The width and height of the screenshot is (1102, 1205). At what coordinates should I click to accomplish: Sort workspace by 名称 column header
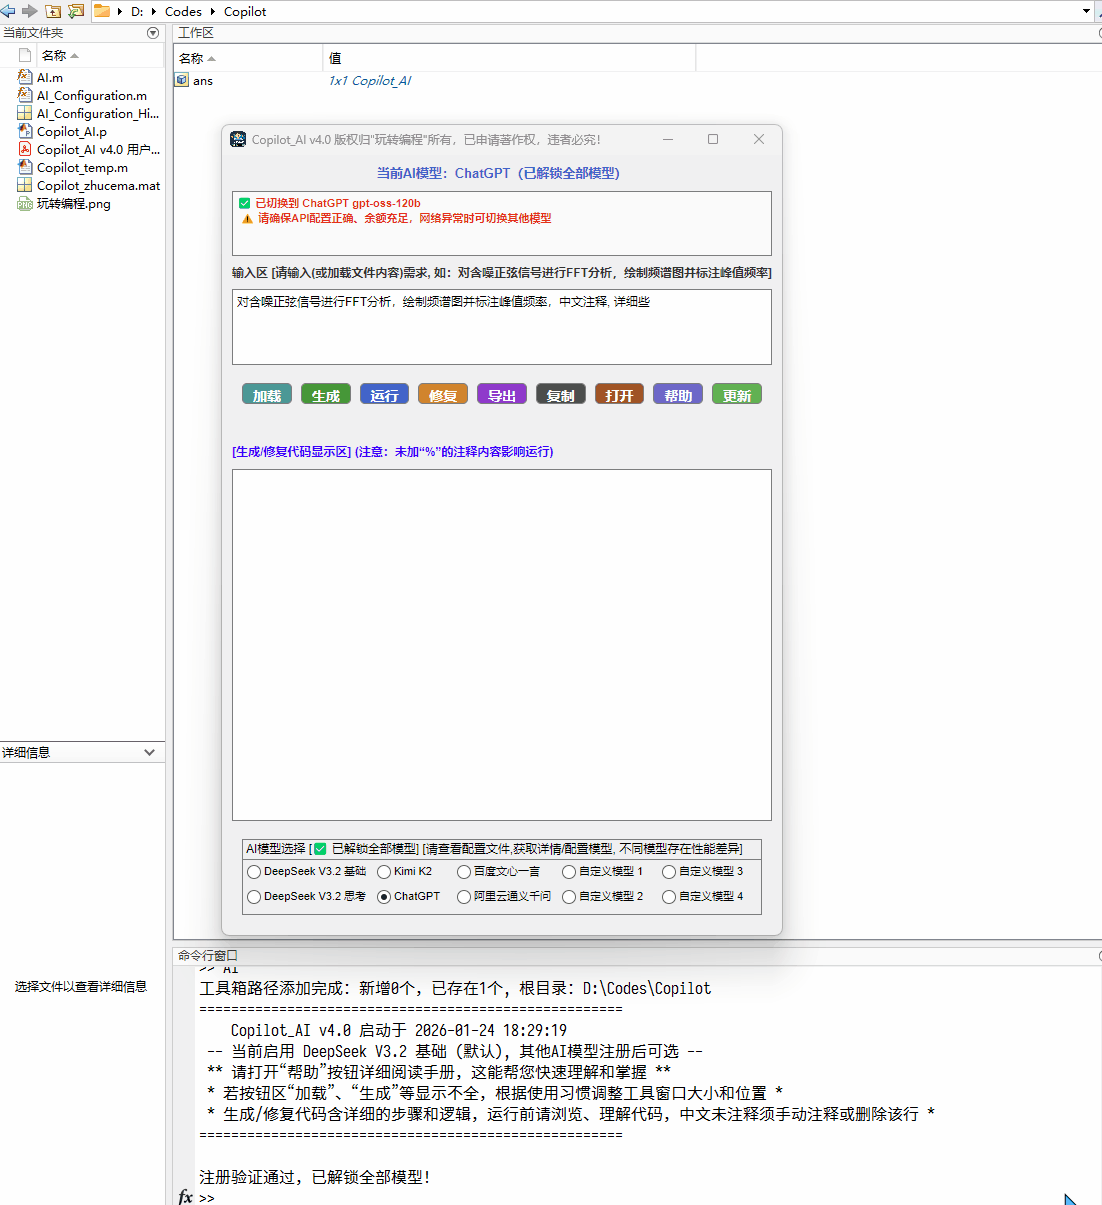(249, 58)
